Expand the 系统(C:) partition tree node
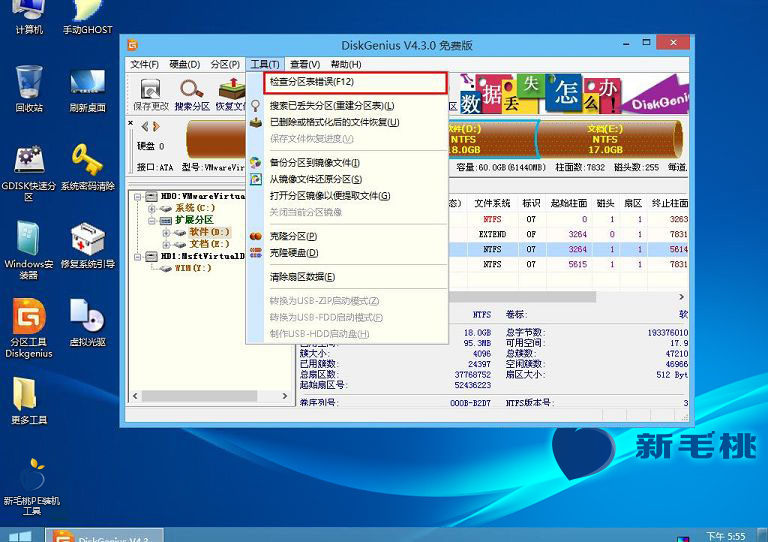This screenshot has height=542, width=768. 152,209
